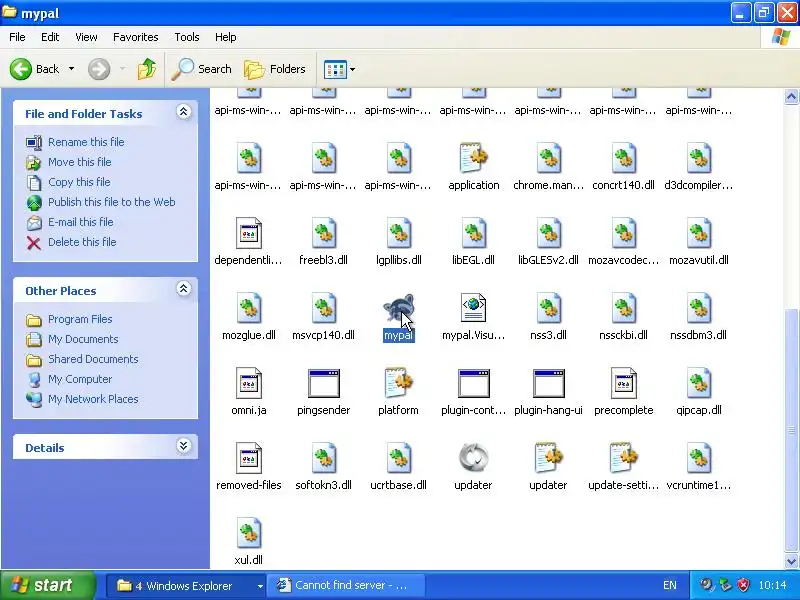Collapse the Other Places panel

pos(183,289)
